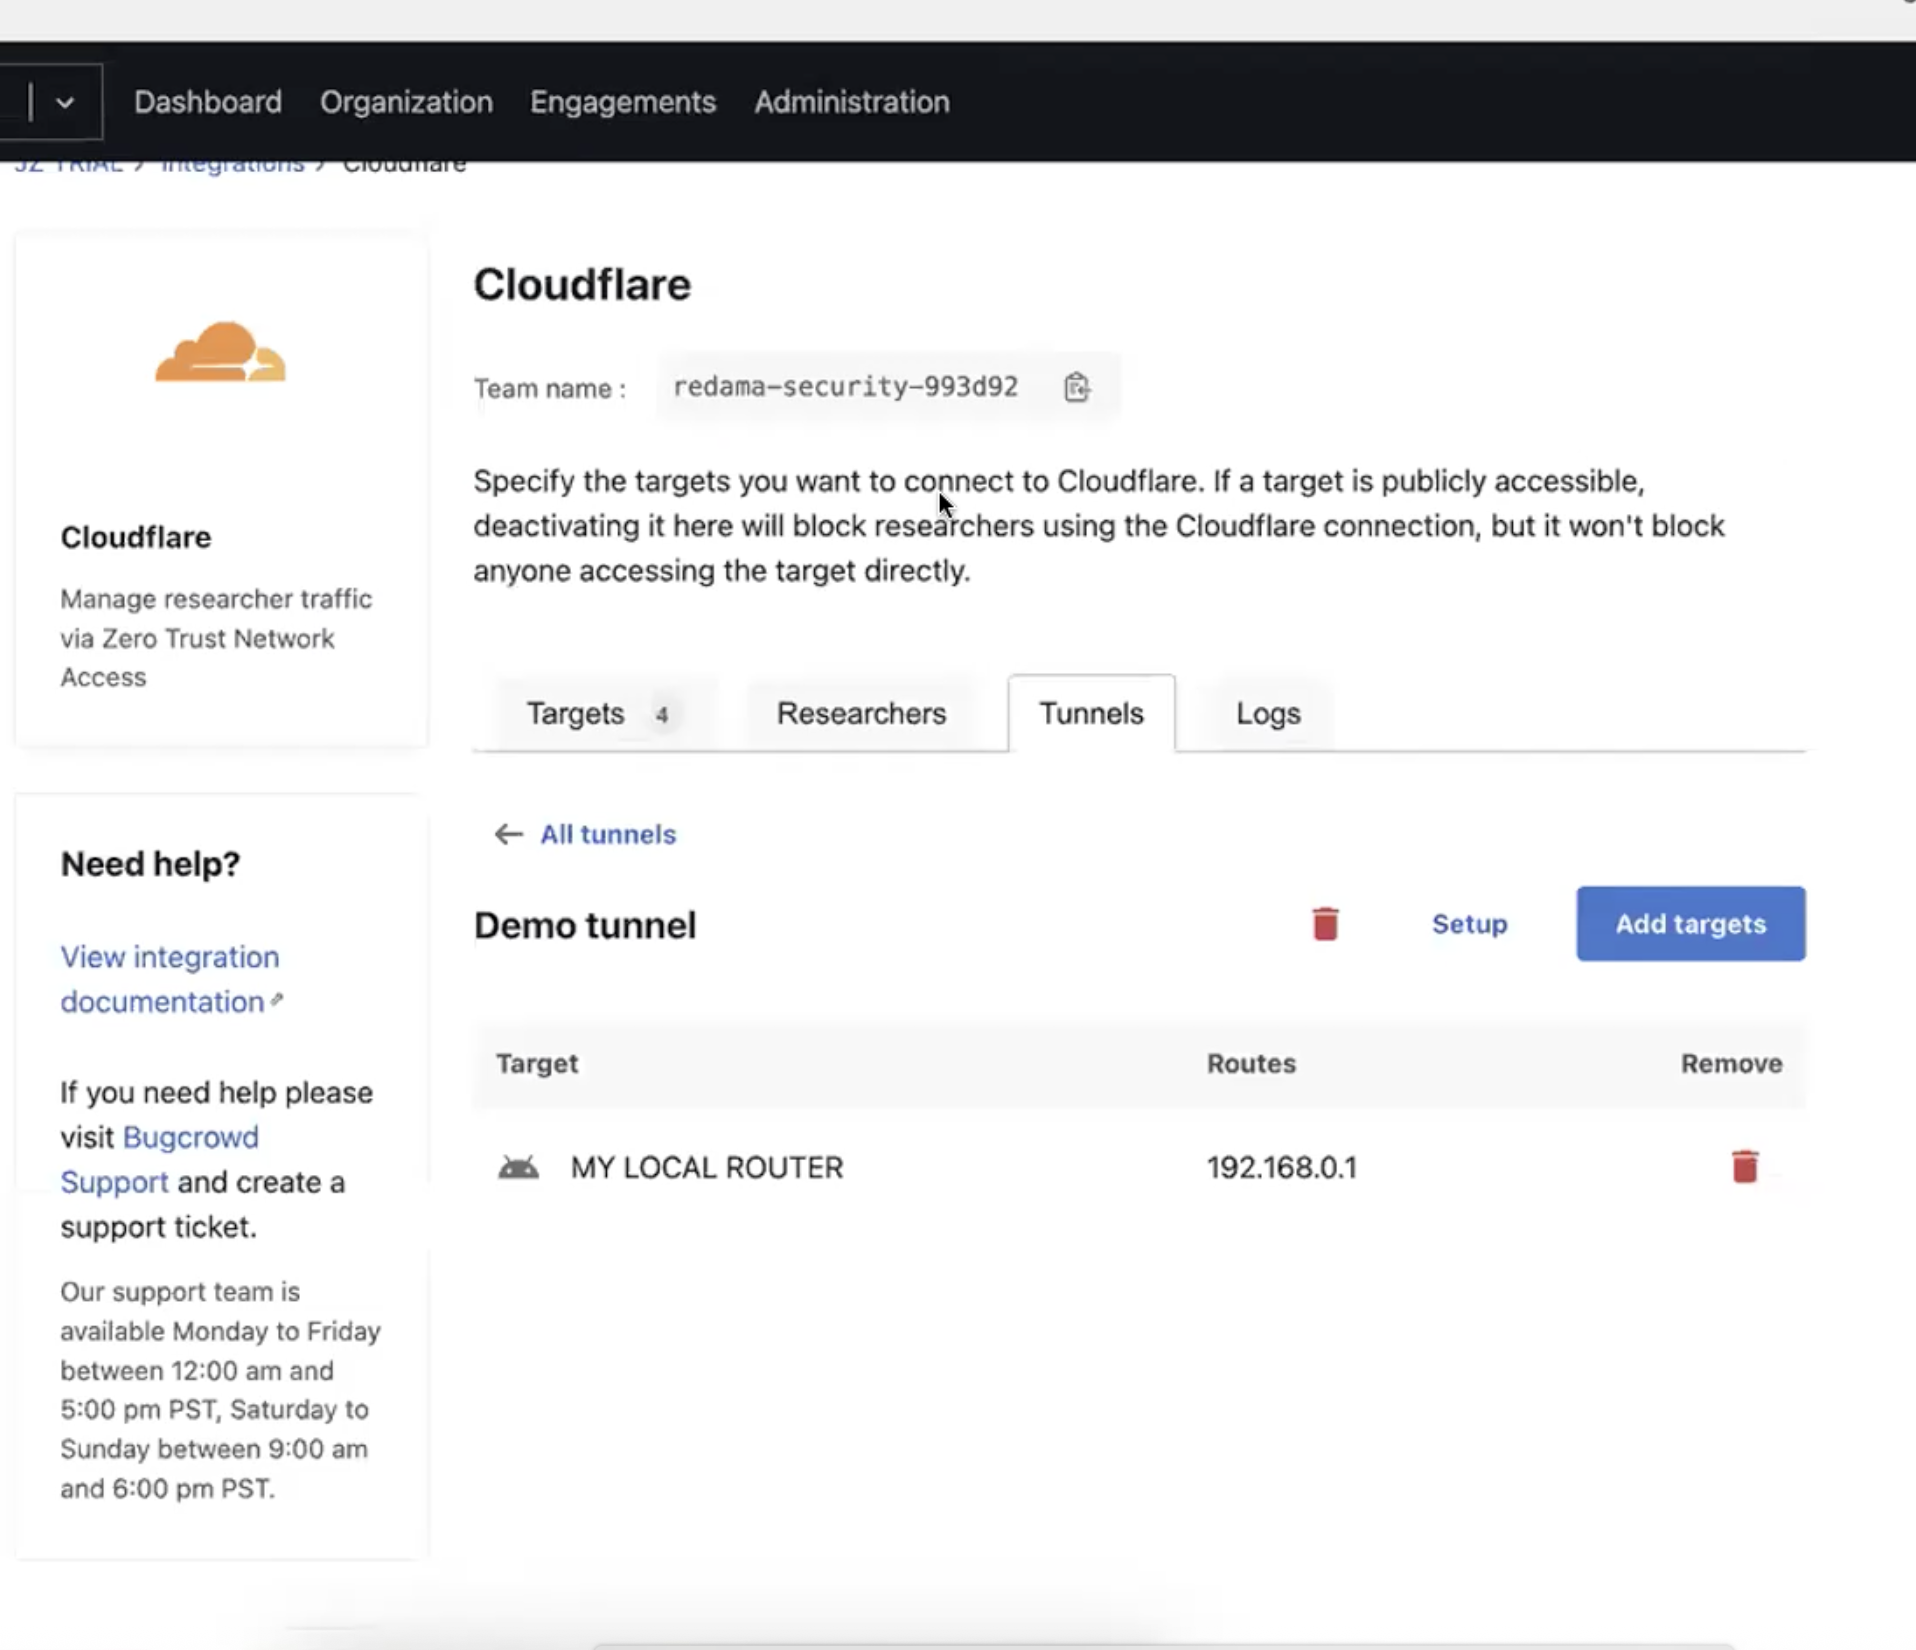This screenshot has height=1650, width=1916.
Task: Remove MY LOCAL ROUTER target trash icon
Action: tap(1744, 1166)
